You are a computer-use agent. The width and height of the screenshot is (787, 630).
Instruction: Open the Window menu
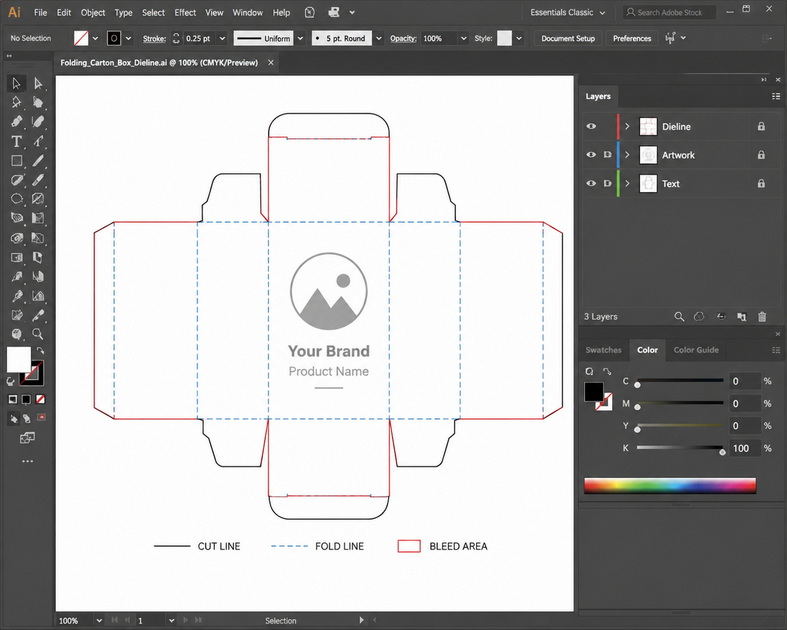[247, 13]
